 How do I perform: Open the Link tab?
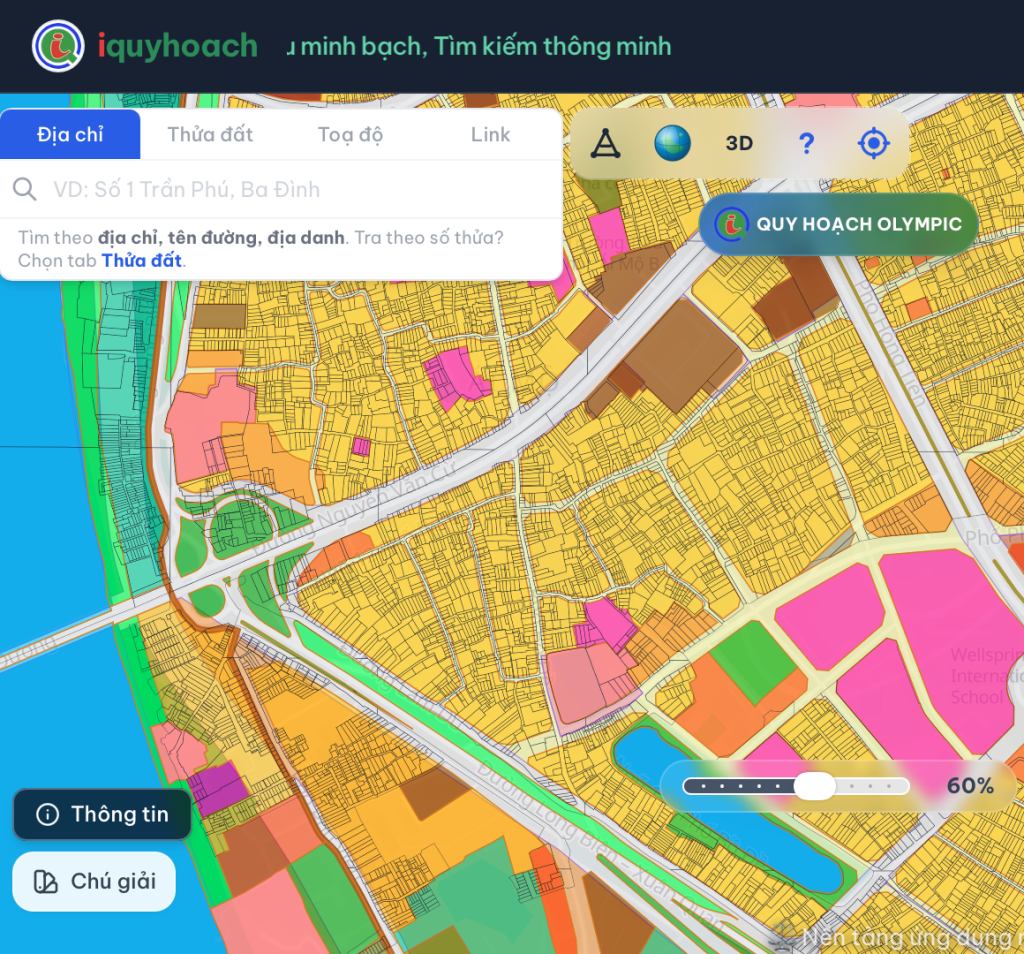click(490, 134)
